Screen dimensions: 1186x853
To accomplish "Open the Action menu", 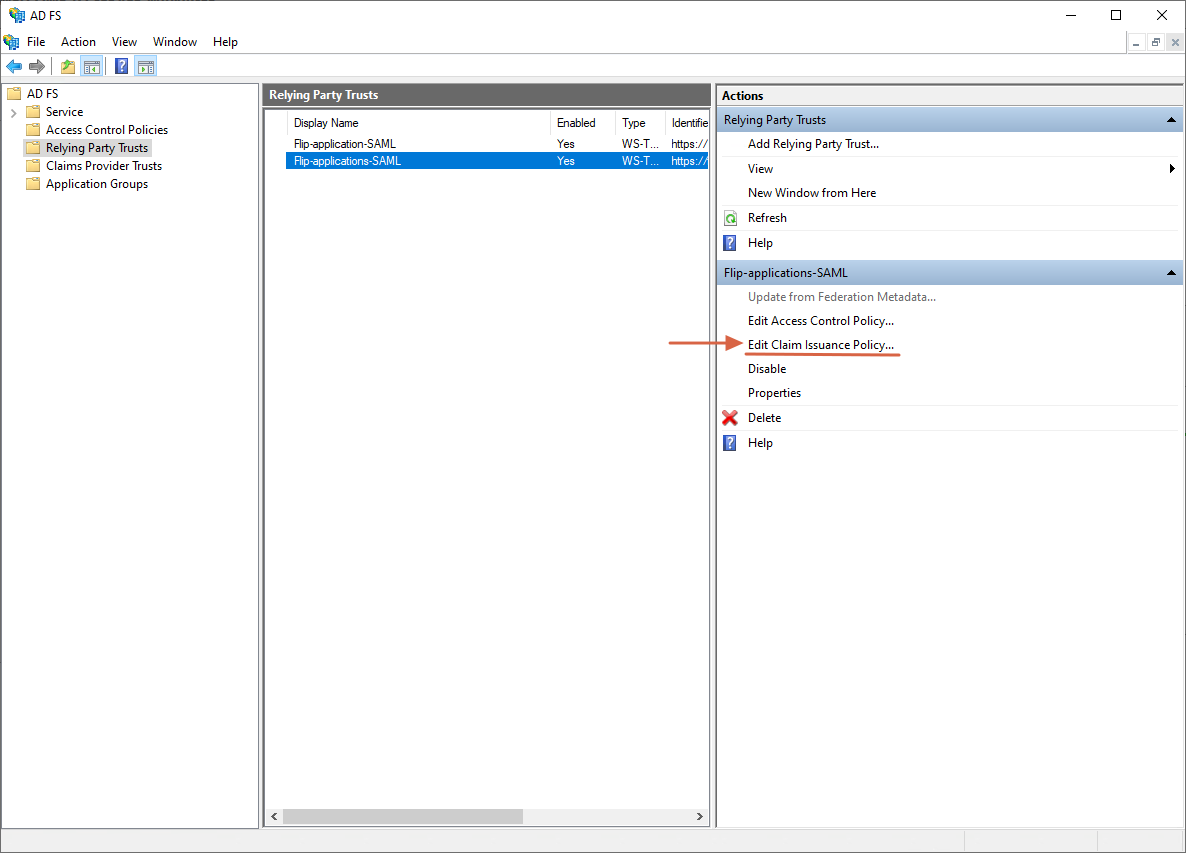I will click(x=79, y=42).
